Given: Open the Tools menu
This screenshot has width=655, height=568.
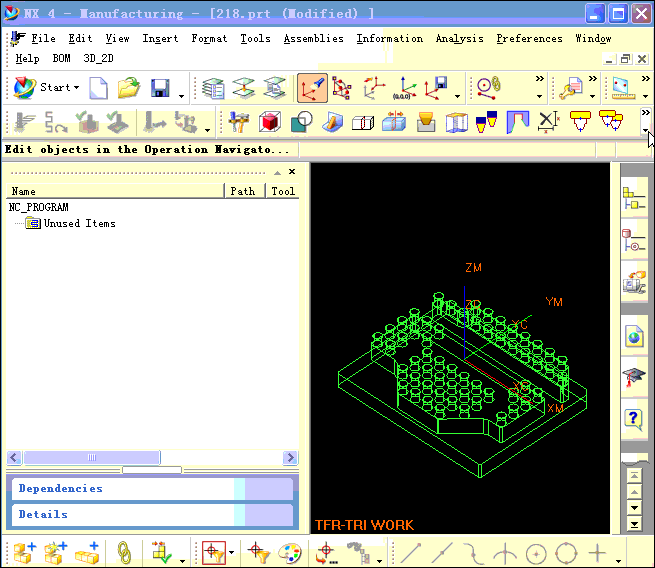Looking at the screenshot, I should tap(255, 38).
